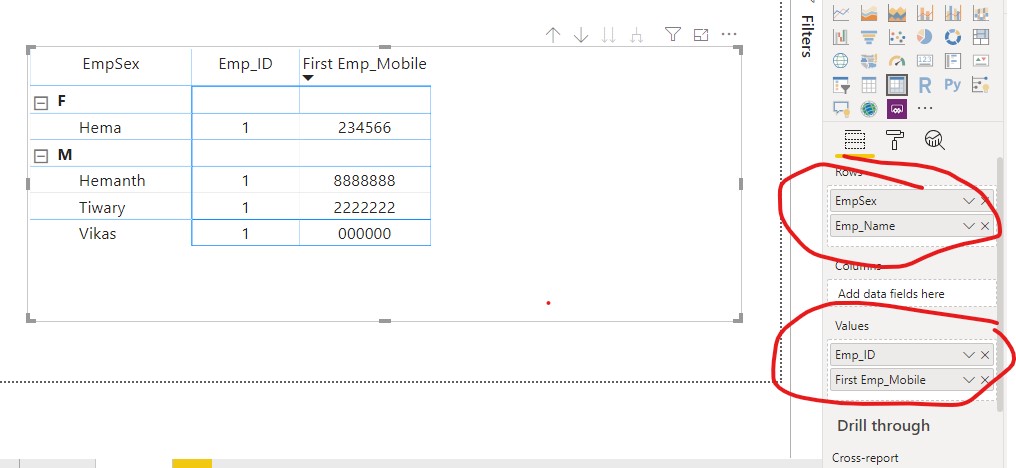This screenshot has height=468, width=1016.
Task: Select the Funnel visualization
Action: point(869,37)
